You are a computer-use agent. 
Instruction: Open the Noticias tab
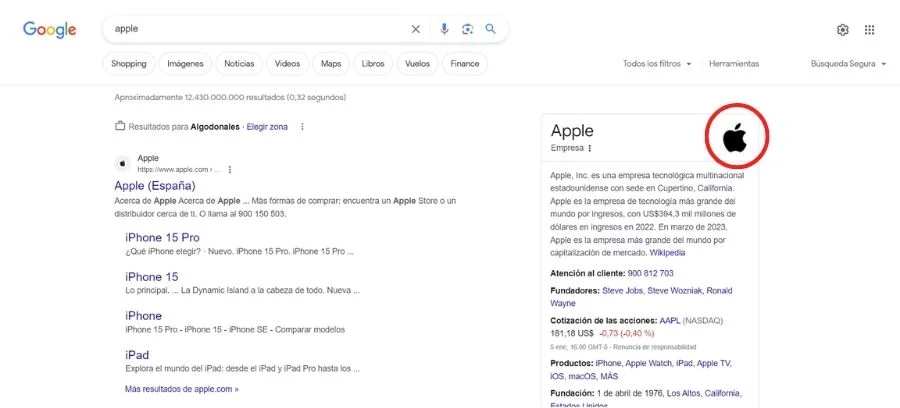point(239,64)
